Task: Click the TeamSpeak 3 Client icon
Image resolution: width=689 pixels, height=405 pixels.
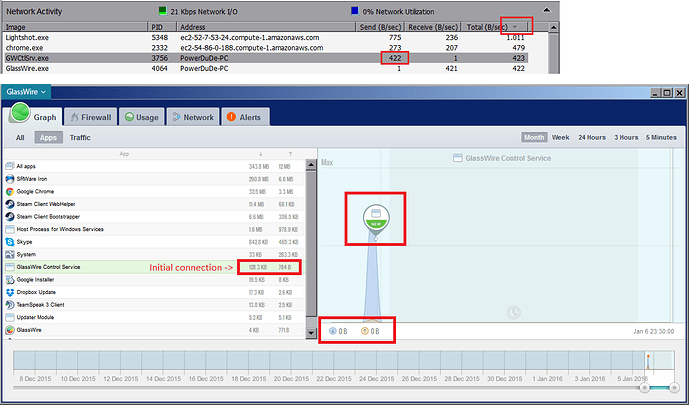Action: [x=9, y=304]
